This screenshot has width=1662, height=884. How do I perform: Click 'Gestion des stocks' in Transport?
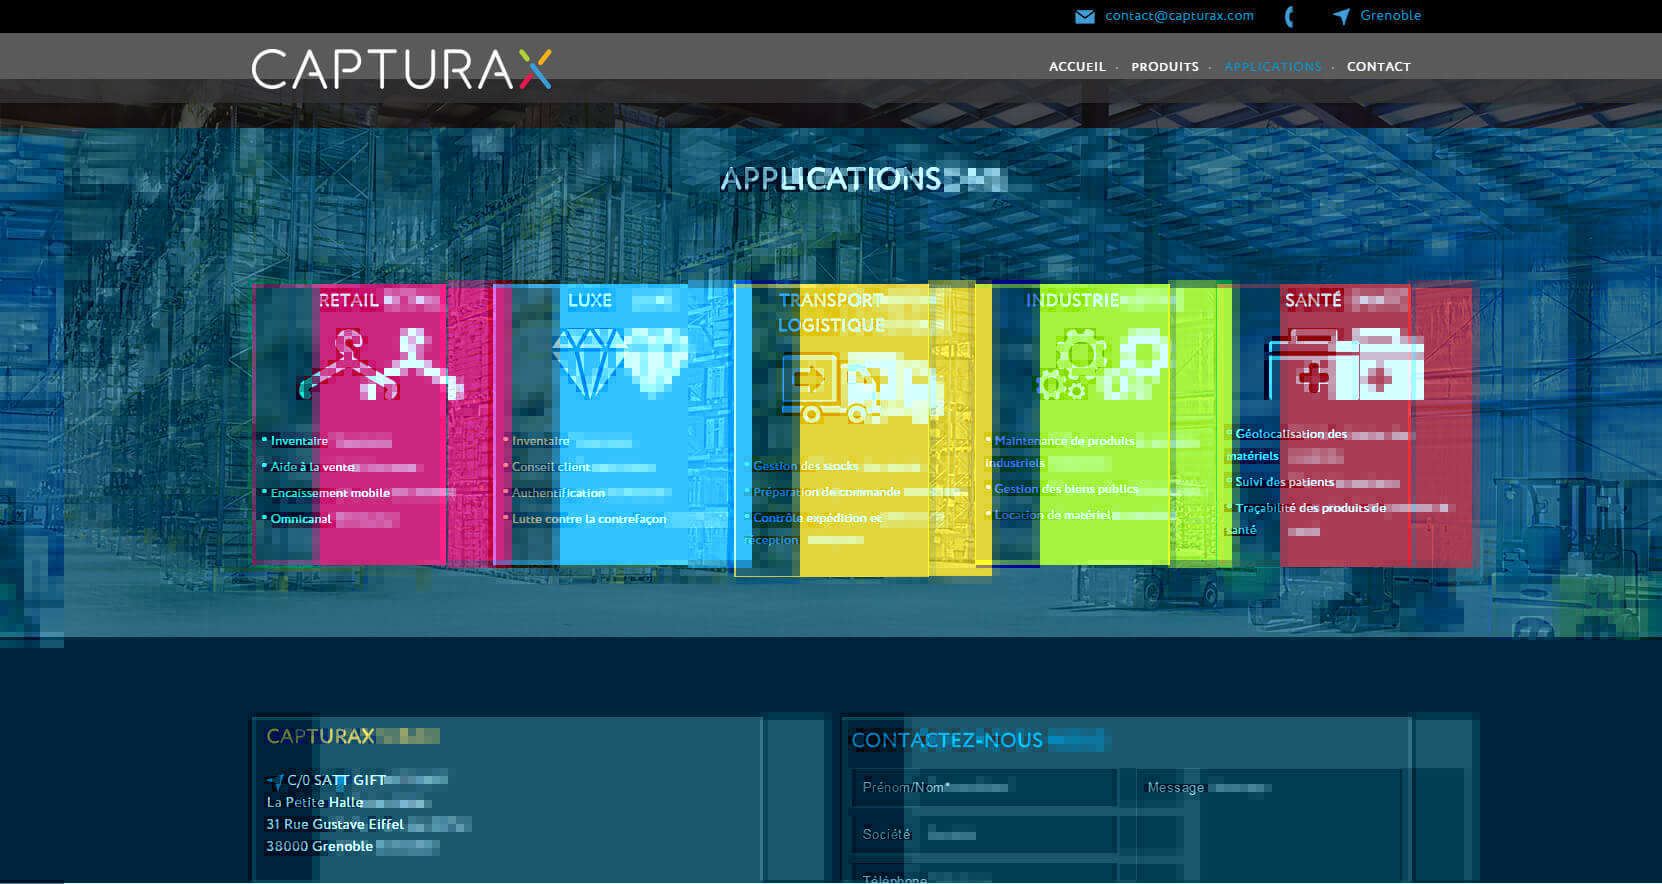point(805,466)
